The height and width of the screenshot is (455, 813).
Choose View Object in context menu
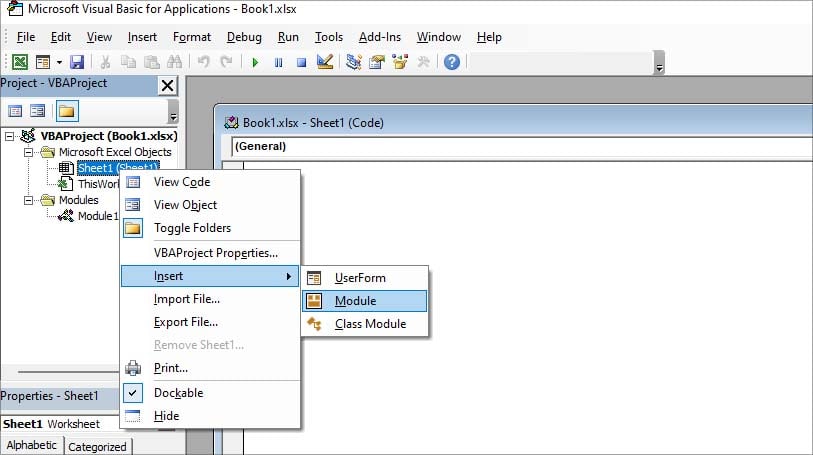pyautogui.click(x=210, y=205)
